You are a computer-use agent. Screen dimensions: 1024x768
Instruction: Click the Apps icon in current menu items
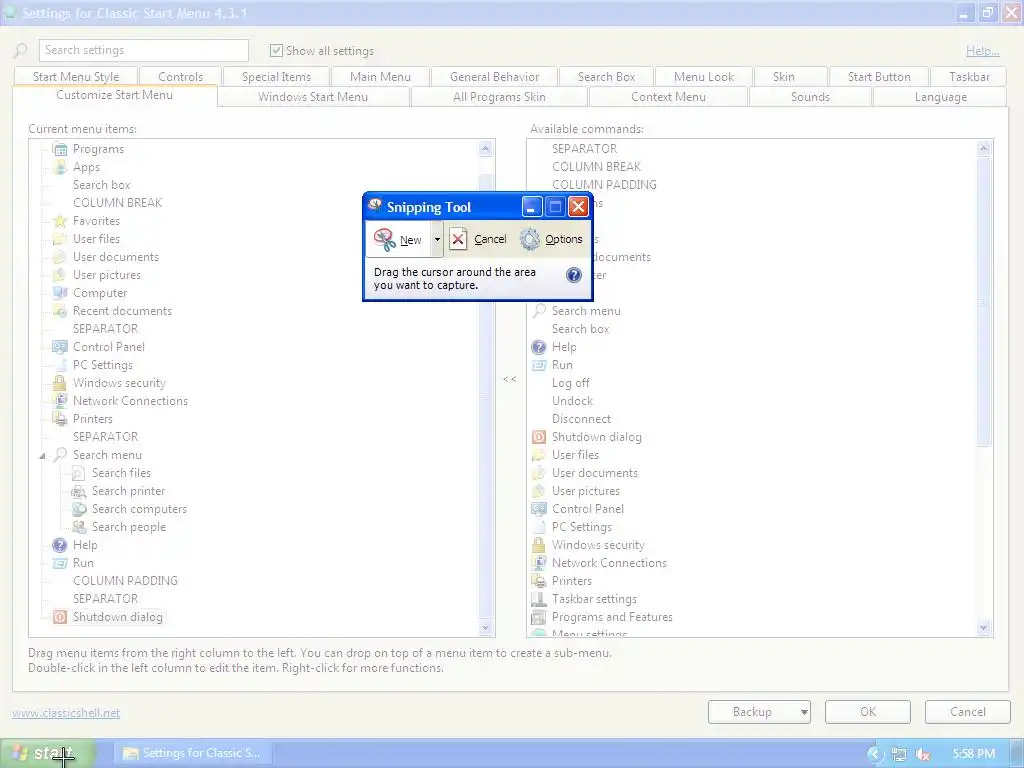[60, 167]
